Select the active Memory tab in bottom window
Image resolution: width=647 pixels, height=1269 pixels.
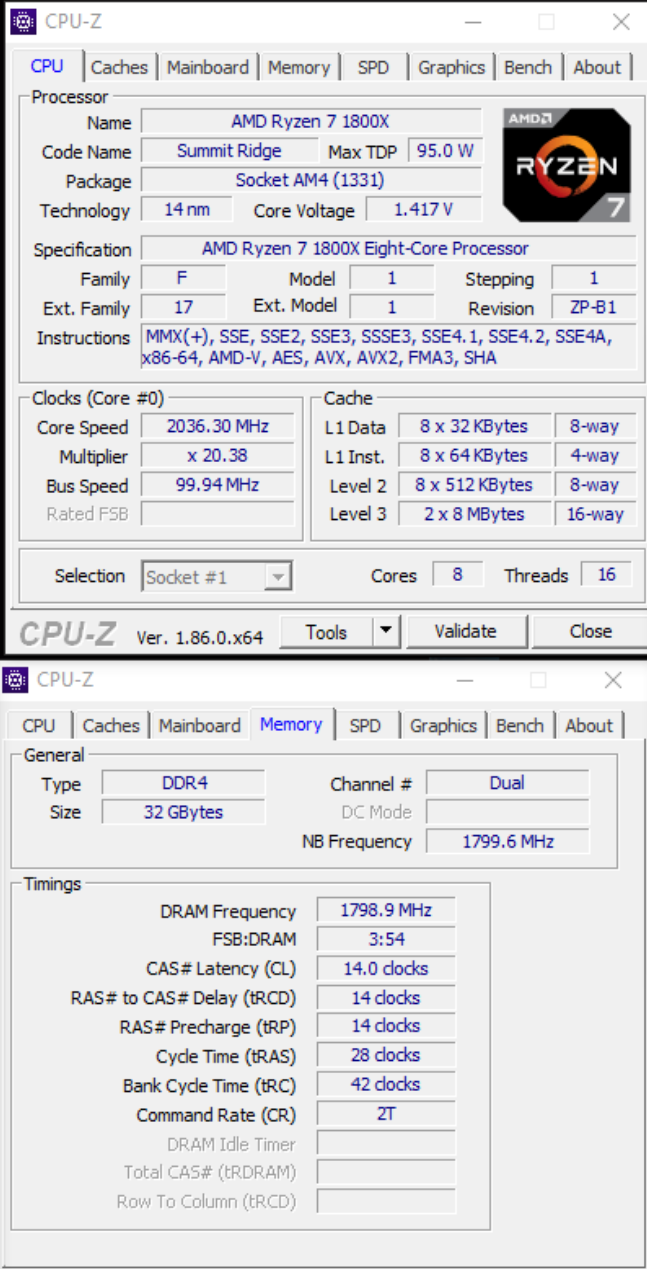tap(291, 724)
